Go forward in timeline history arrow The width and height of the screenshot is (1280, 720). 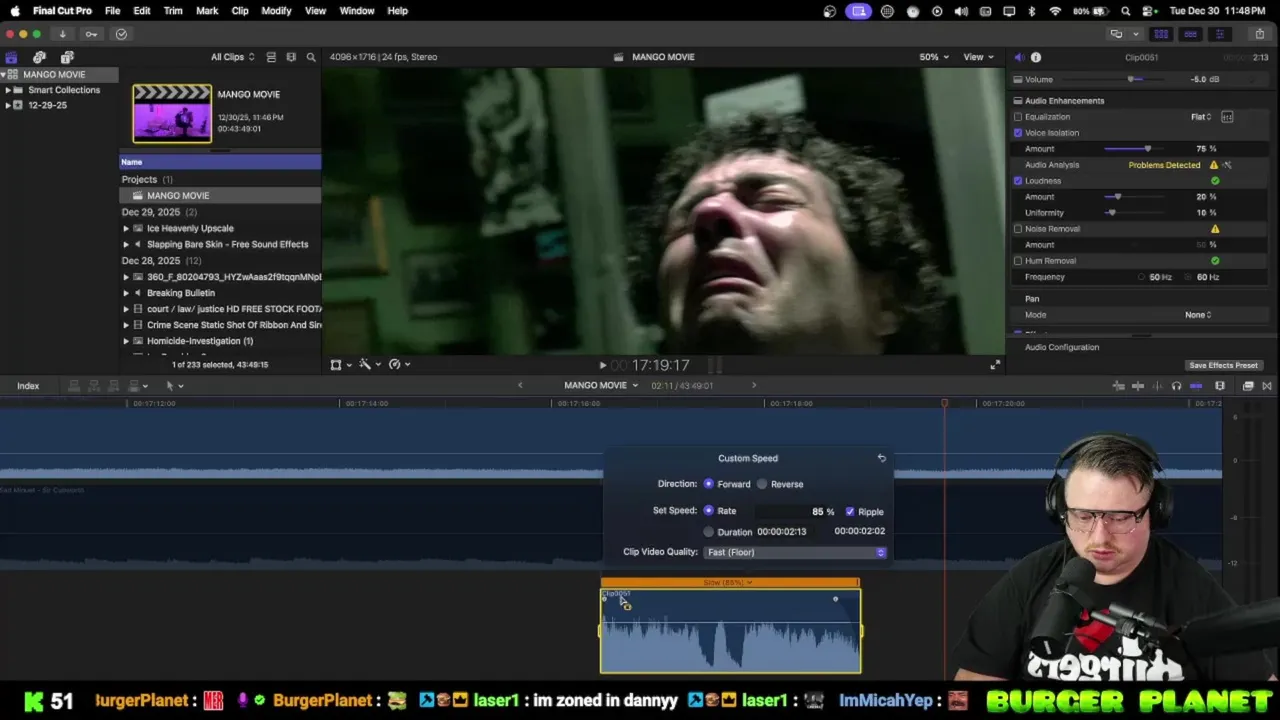[x=754, y=385]
